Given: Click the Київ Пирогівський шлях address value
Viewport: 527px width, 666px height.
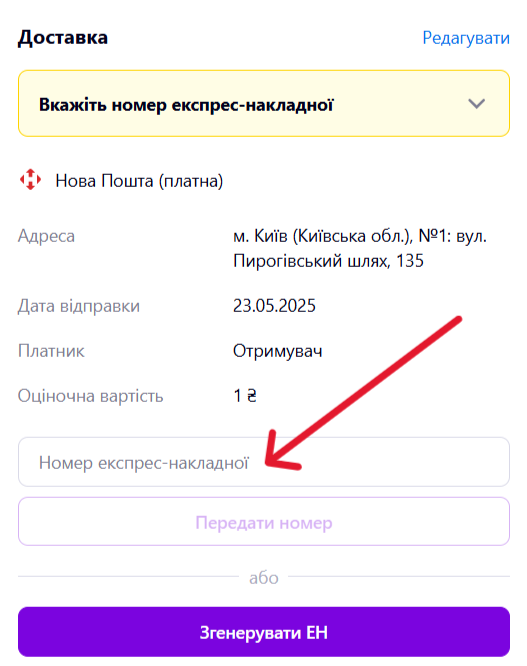Looking at the screenshot, I should click(360, 248).
